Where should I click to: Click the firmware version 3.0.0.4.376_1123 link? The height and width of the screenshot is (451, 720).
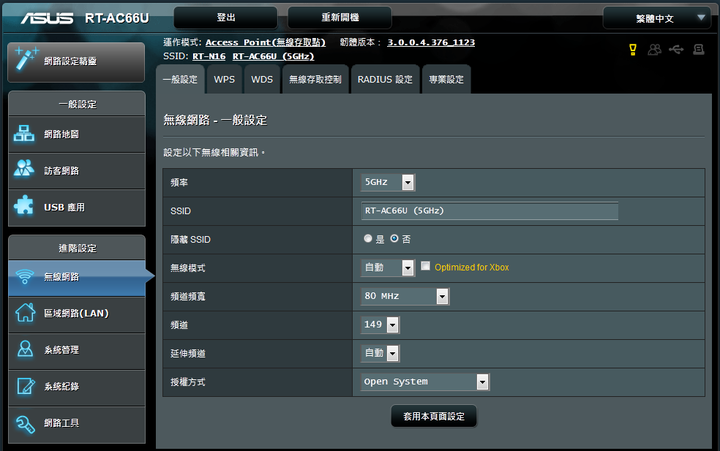[431, 42]
